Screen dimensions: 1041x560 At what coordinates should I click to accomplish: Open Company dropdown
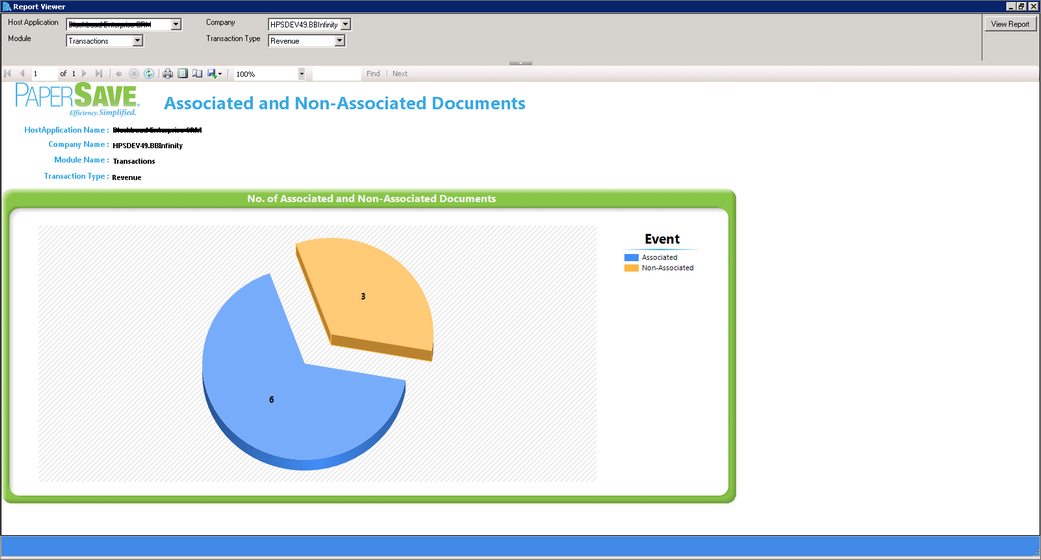coord(346,25)
